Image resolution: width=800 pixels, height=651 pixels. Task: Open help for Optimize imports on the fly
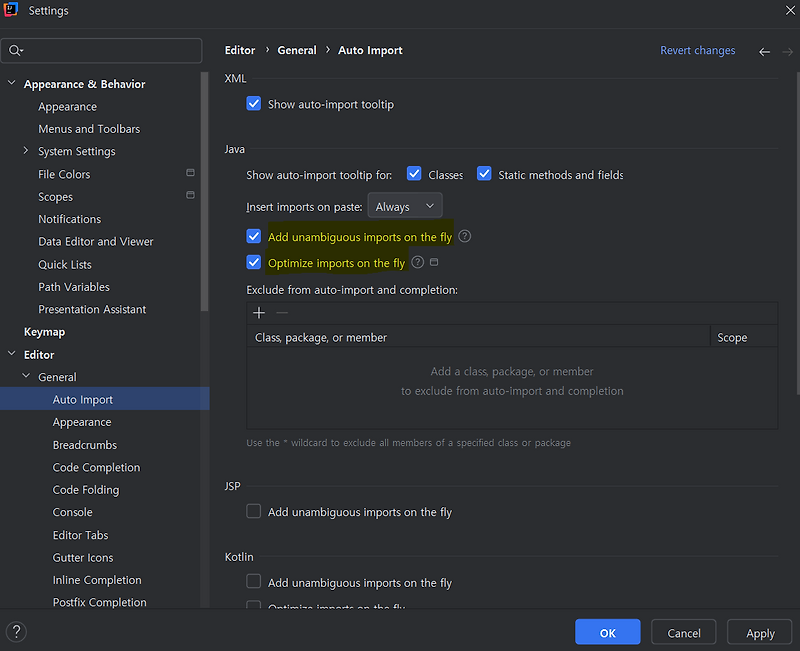coord(417,262)
